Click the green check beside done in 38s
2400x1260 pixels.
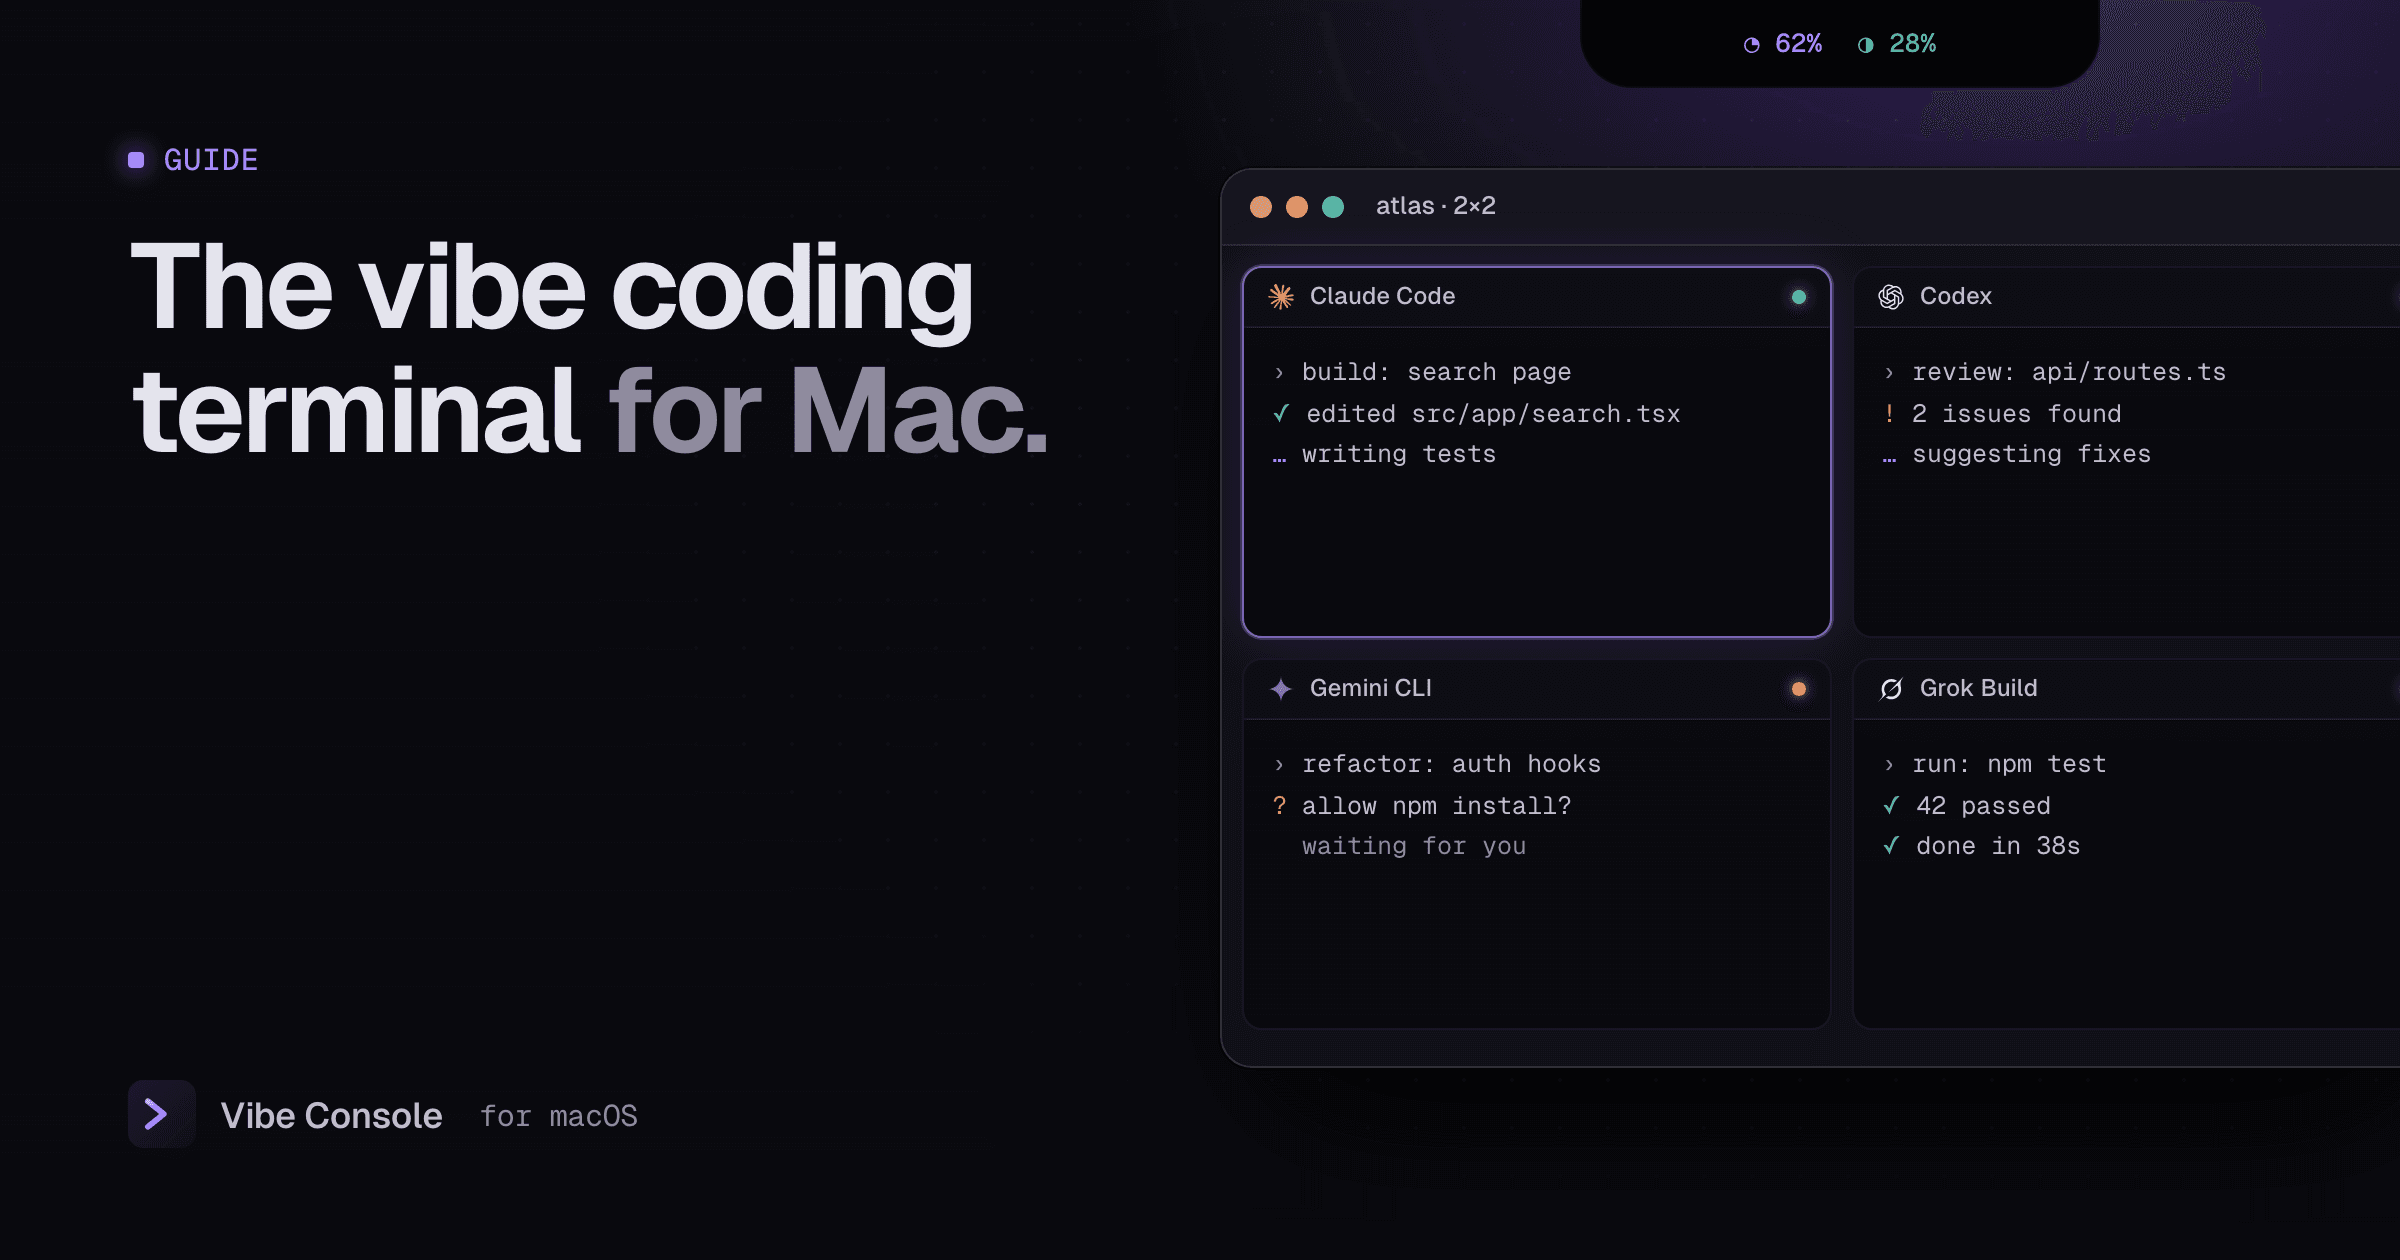tap(1891, 845)
